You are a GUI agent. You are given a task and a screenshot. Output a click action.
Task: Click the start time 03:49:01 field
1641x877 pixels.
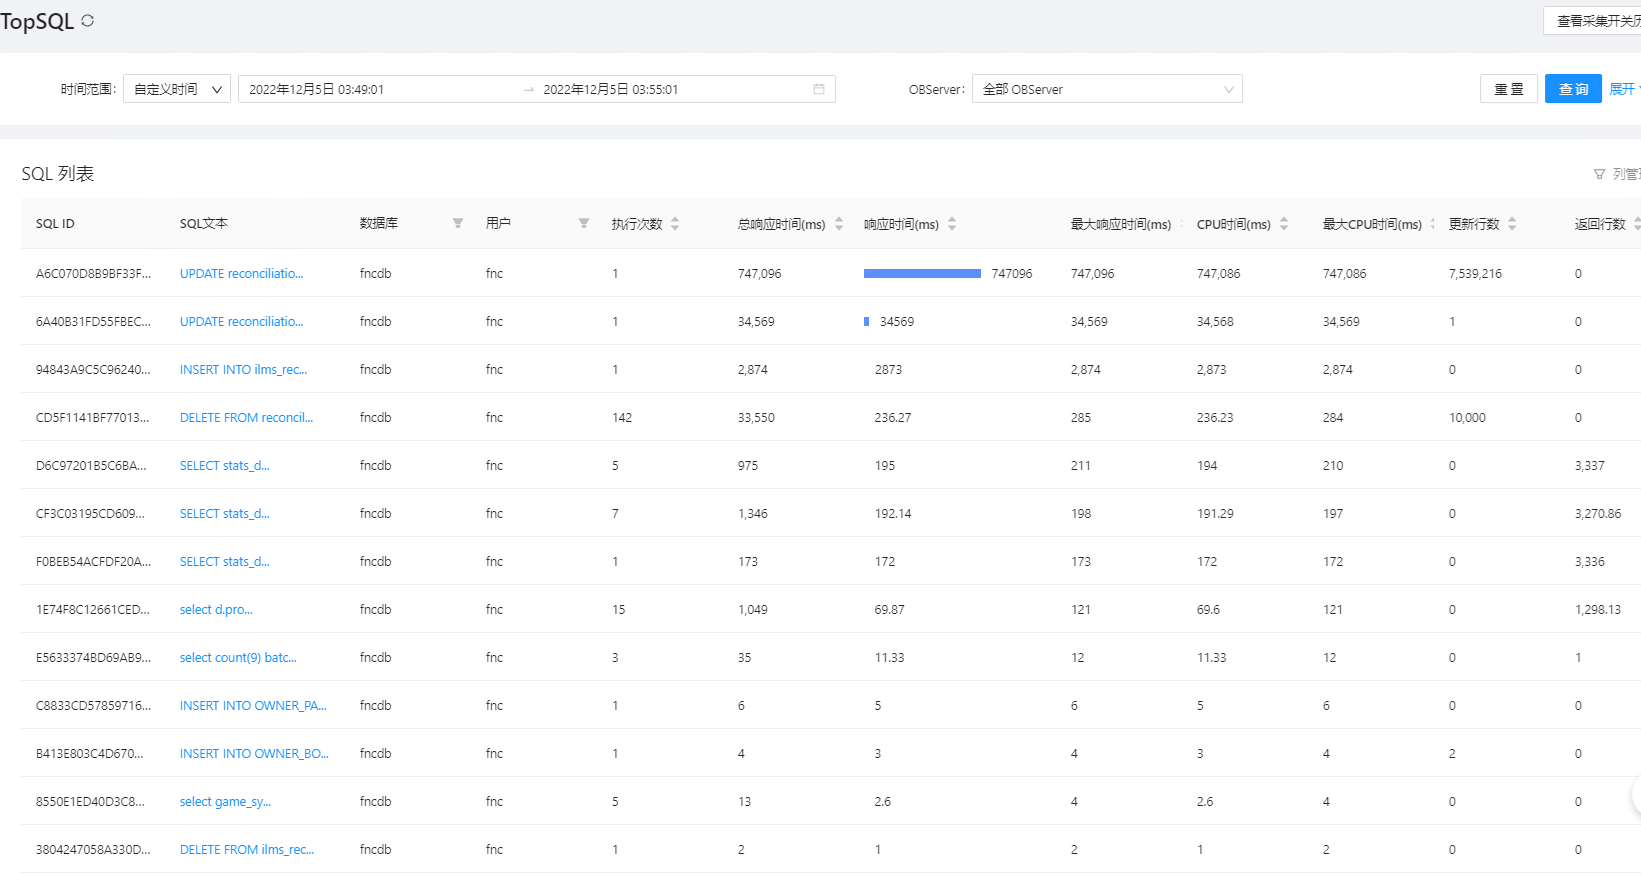[x=317, y=89]
